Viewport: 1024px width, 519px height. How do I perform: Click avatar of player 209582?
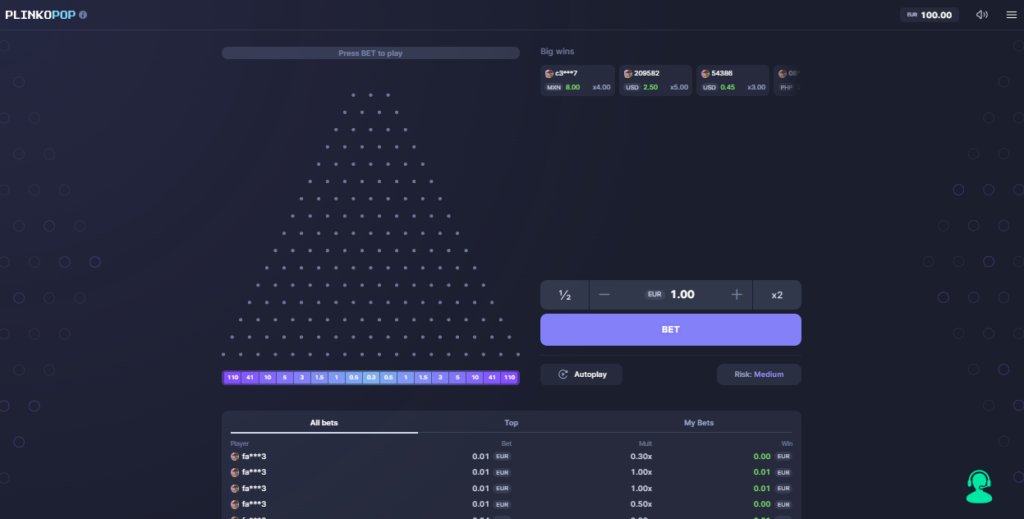tap(628, 74)
